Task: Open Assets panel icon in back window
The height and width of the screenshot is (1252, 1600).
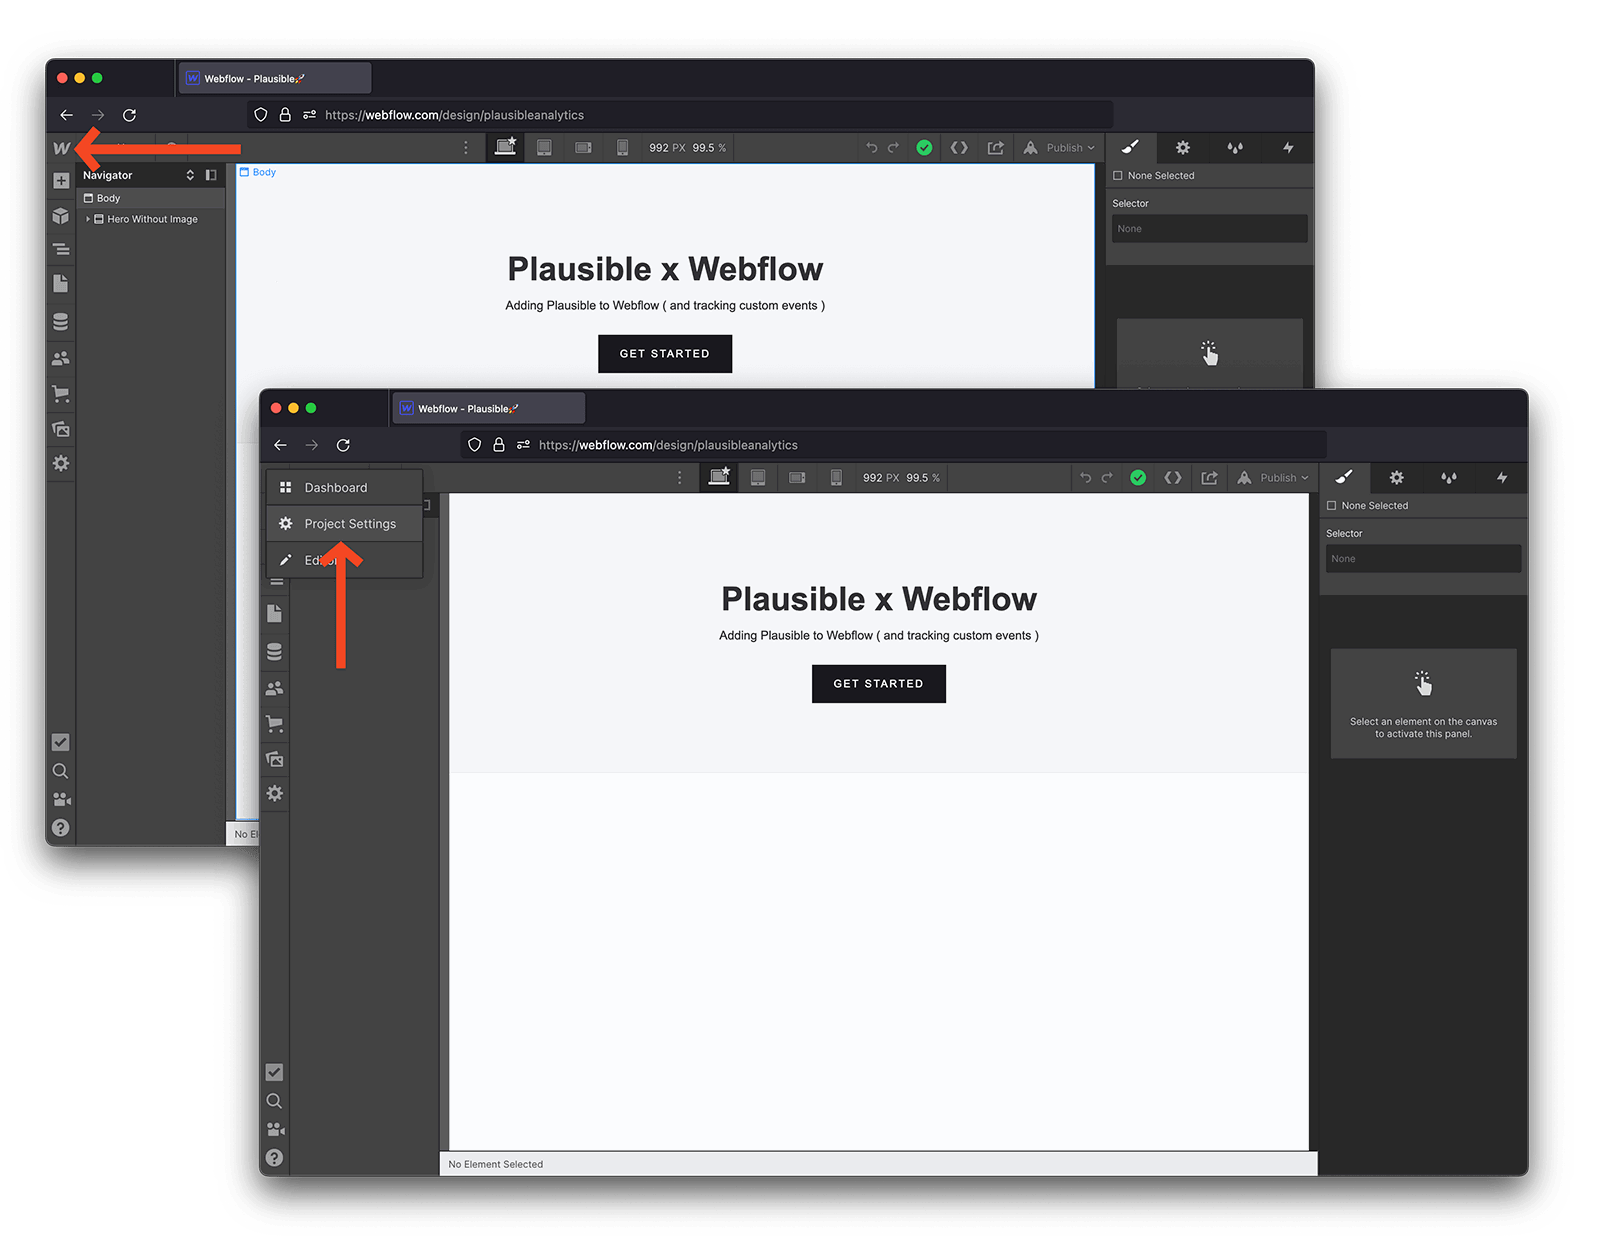Action: pyautogui.click(x=61, y=429)
